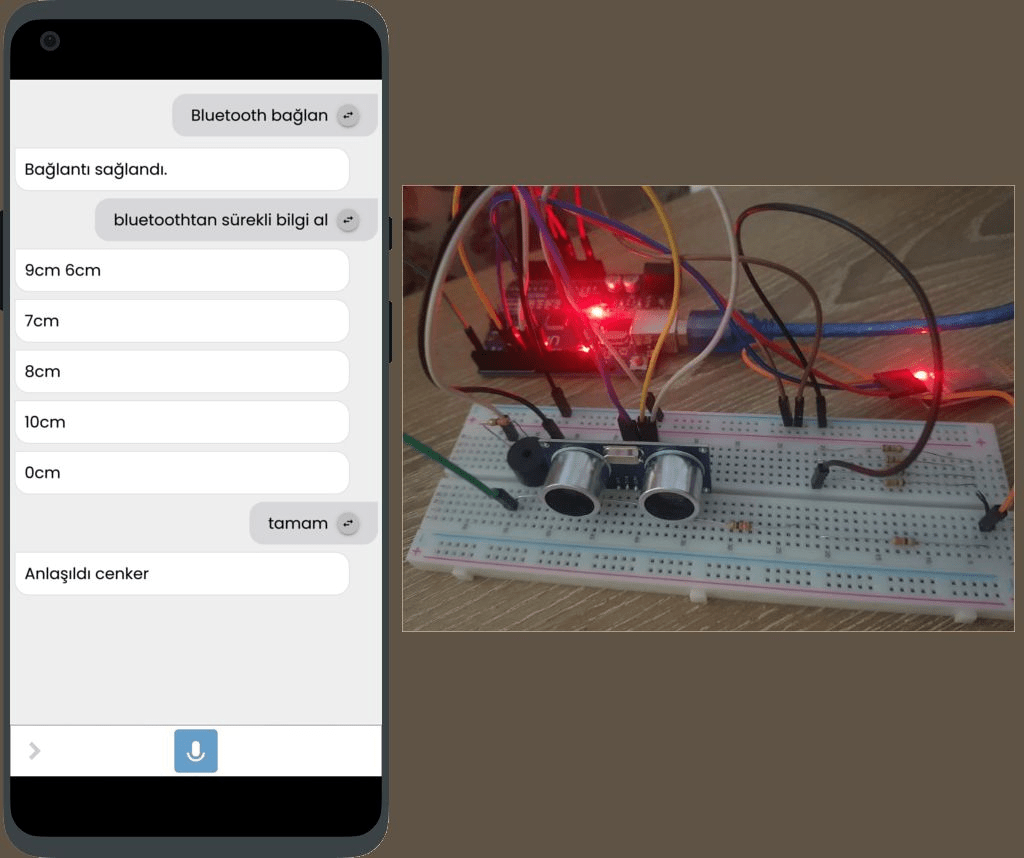This screenshot has width=1024, height=858.
Task: Open the breadboard circuit photo
Action: [x=708, y=409]
